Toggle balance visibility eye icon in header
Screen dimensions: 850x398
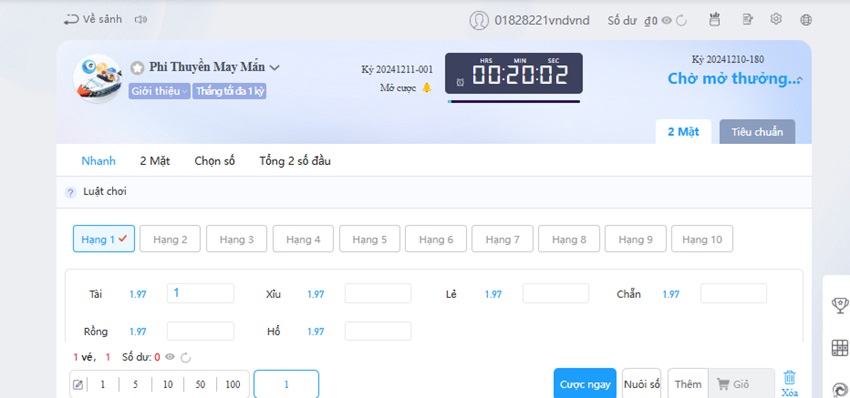click(667, 21)
